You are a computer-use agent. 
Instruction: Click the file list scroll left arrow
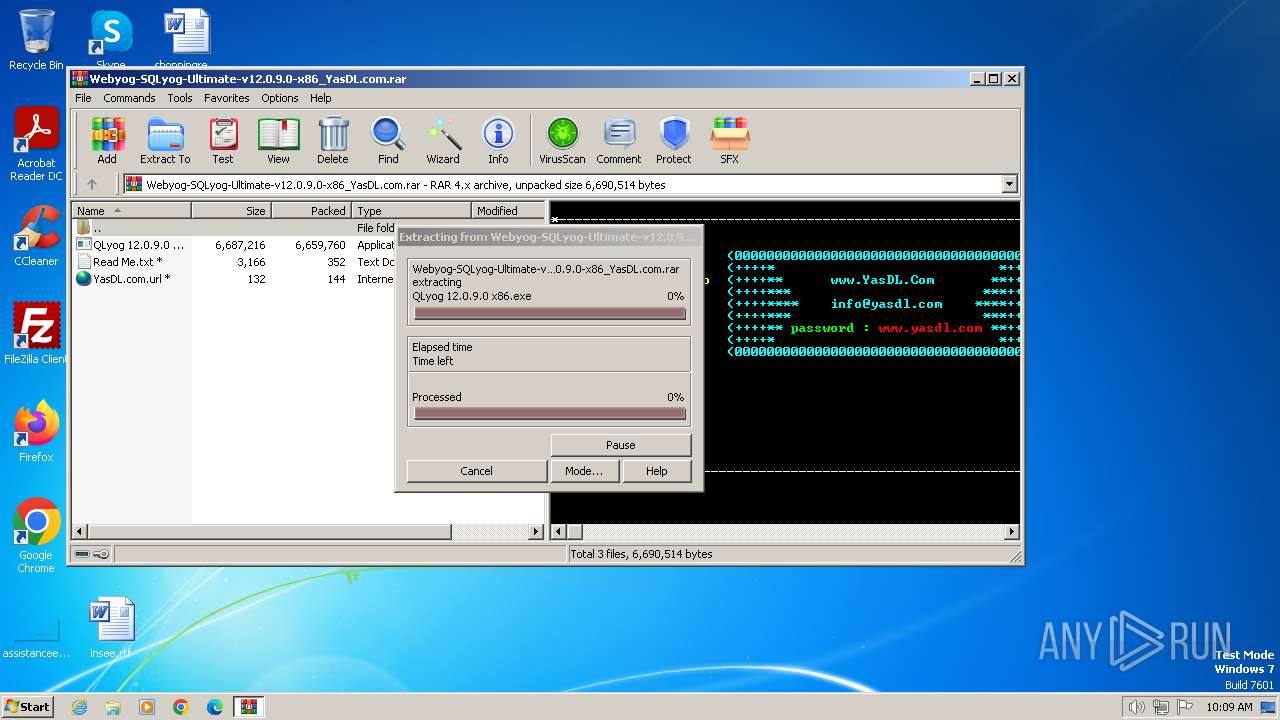coord(80,532)
